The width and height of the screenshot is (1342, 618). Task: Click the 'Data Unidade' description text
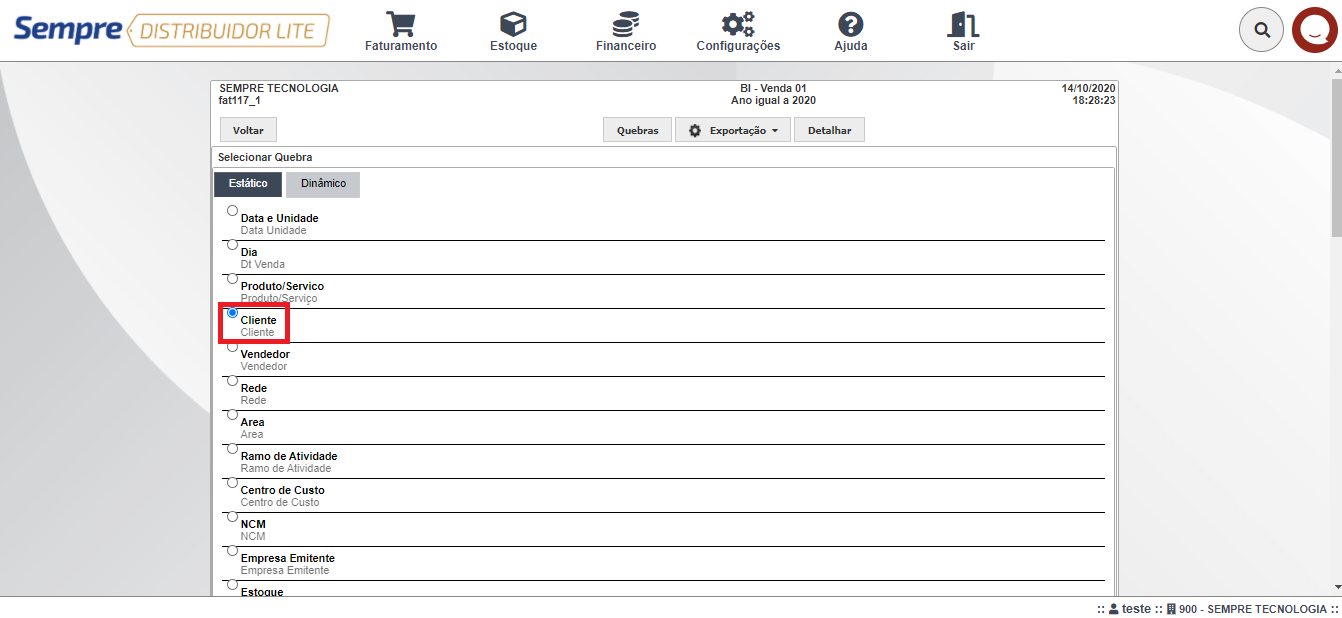(274, 230)
